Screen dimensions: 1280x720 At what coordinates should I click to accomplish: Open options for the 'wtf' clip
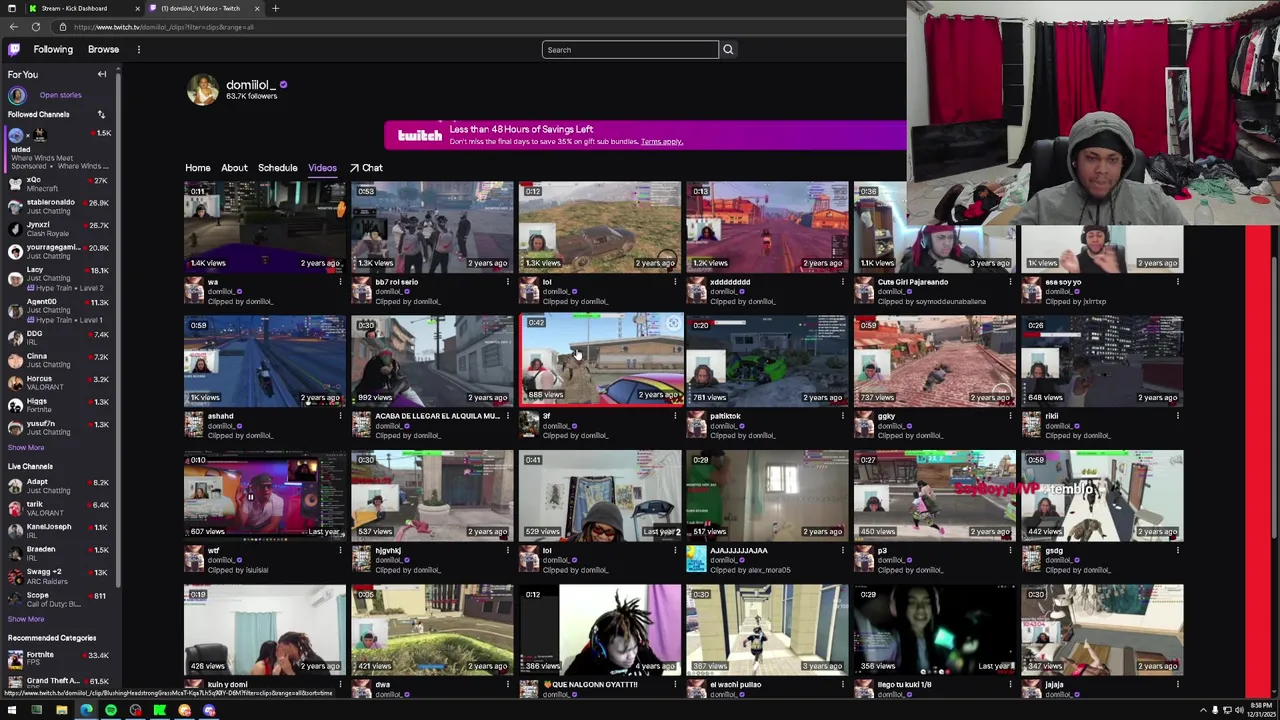(x=340, y=551)
